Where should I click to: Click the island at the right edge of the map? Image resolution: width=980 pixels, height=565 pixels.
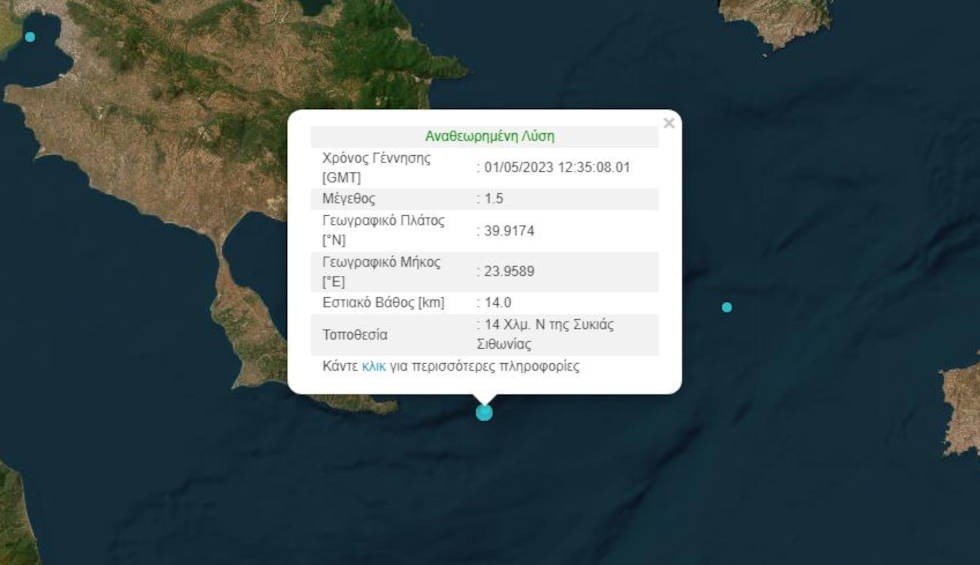(x=962, y=405)
